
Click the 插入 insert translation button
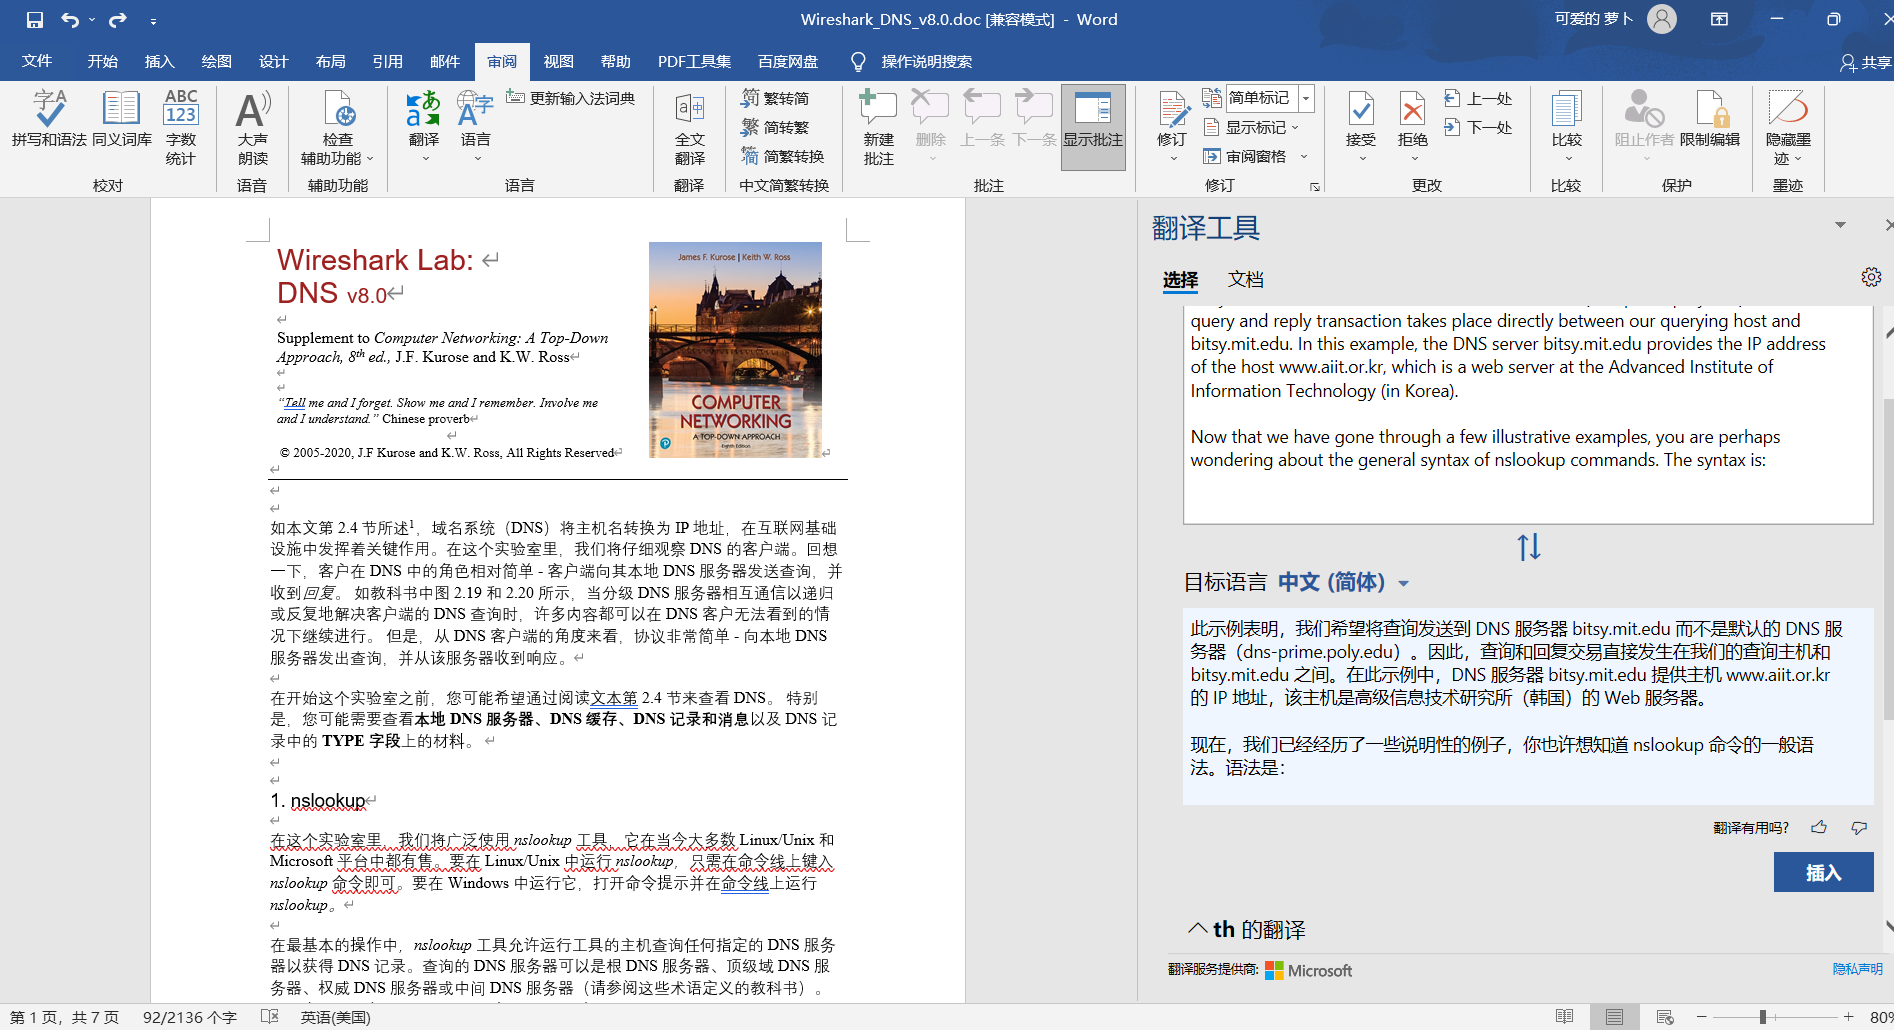tap(1823, 872)
